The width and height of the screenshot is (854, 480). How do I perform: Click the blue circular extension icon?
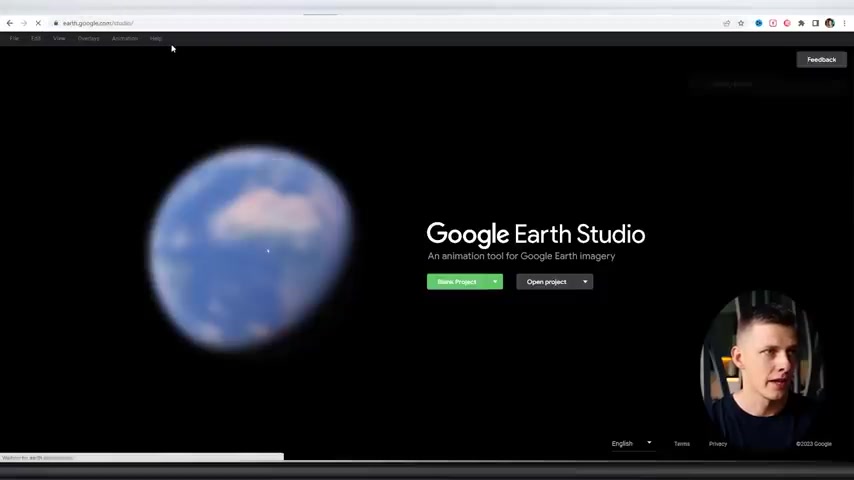click(759, 23)
